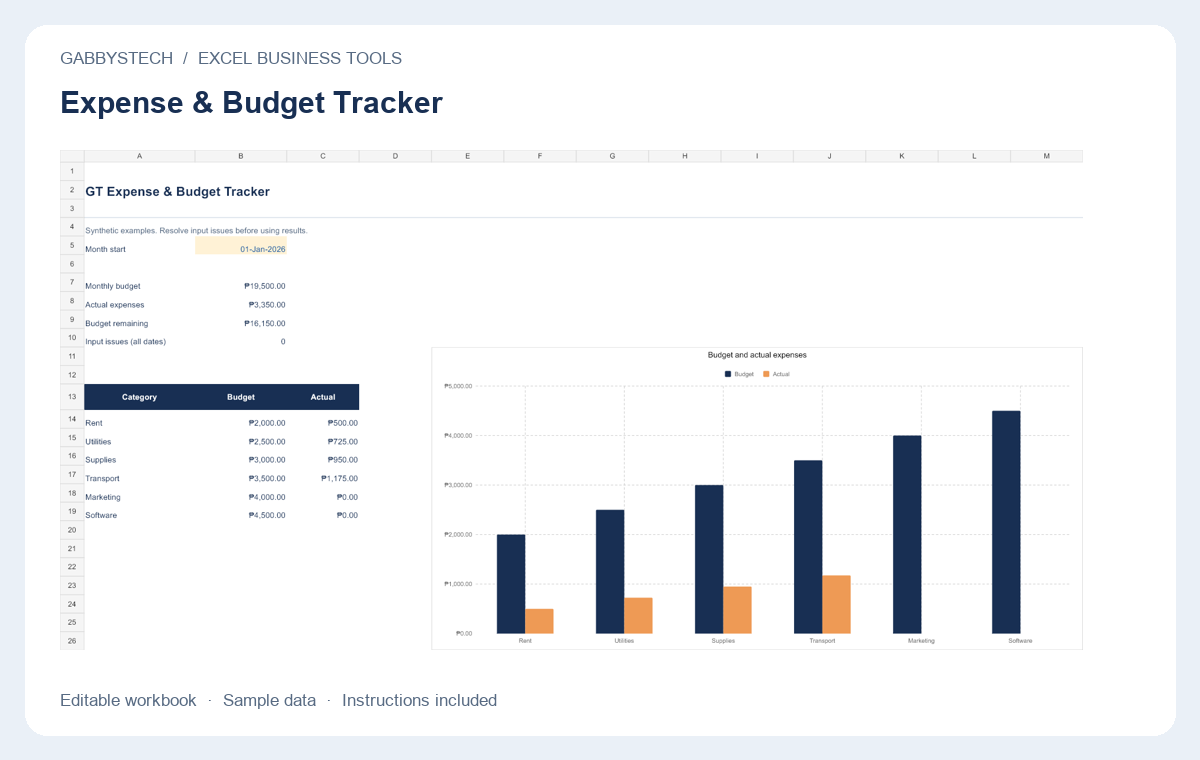Select column B header
Screen dimensions: 1200x760
[x=241, y=156]
